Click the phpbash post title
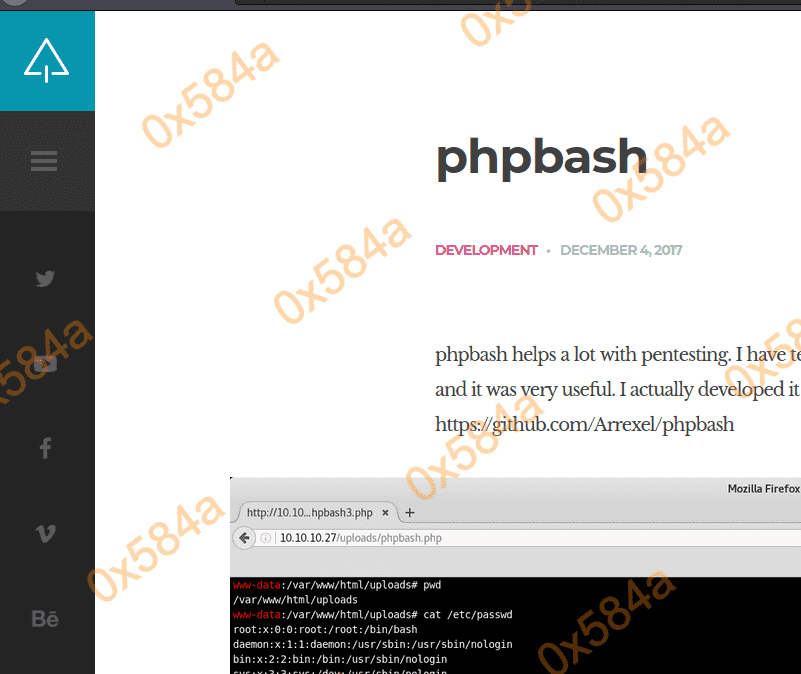Viewport: 801px width, 674px height. point(541,157)
